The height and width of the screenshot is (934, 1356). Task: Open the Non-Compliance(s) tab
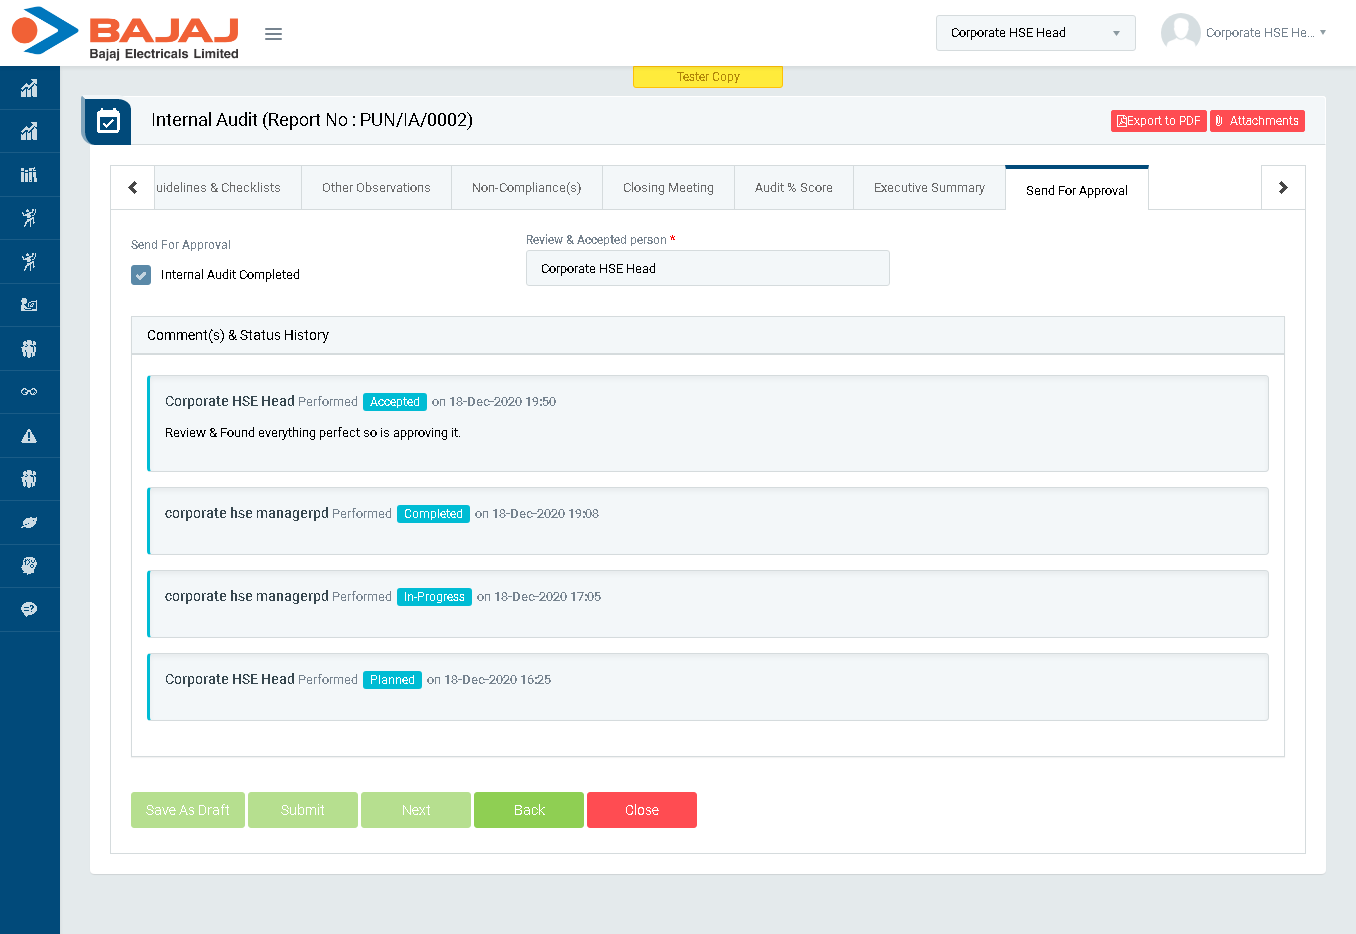(x=526, y=188)
